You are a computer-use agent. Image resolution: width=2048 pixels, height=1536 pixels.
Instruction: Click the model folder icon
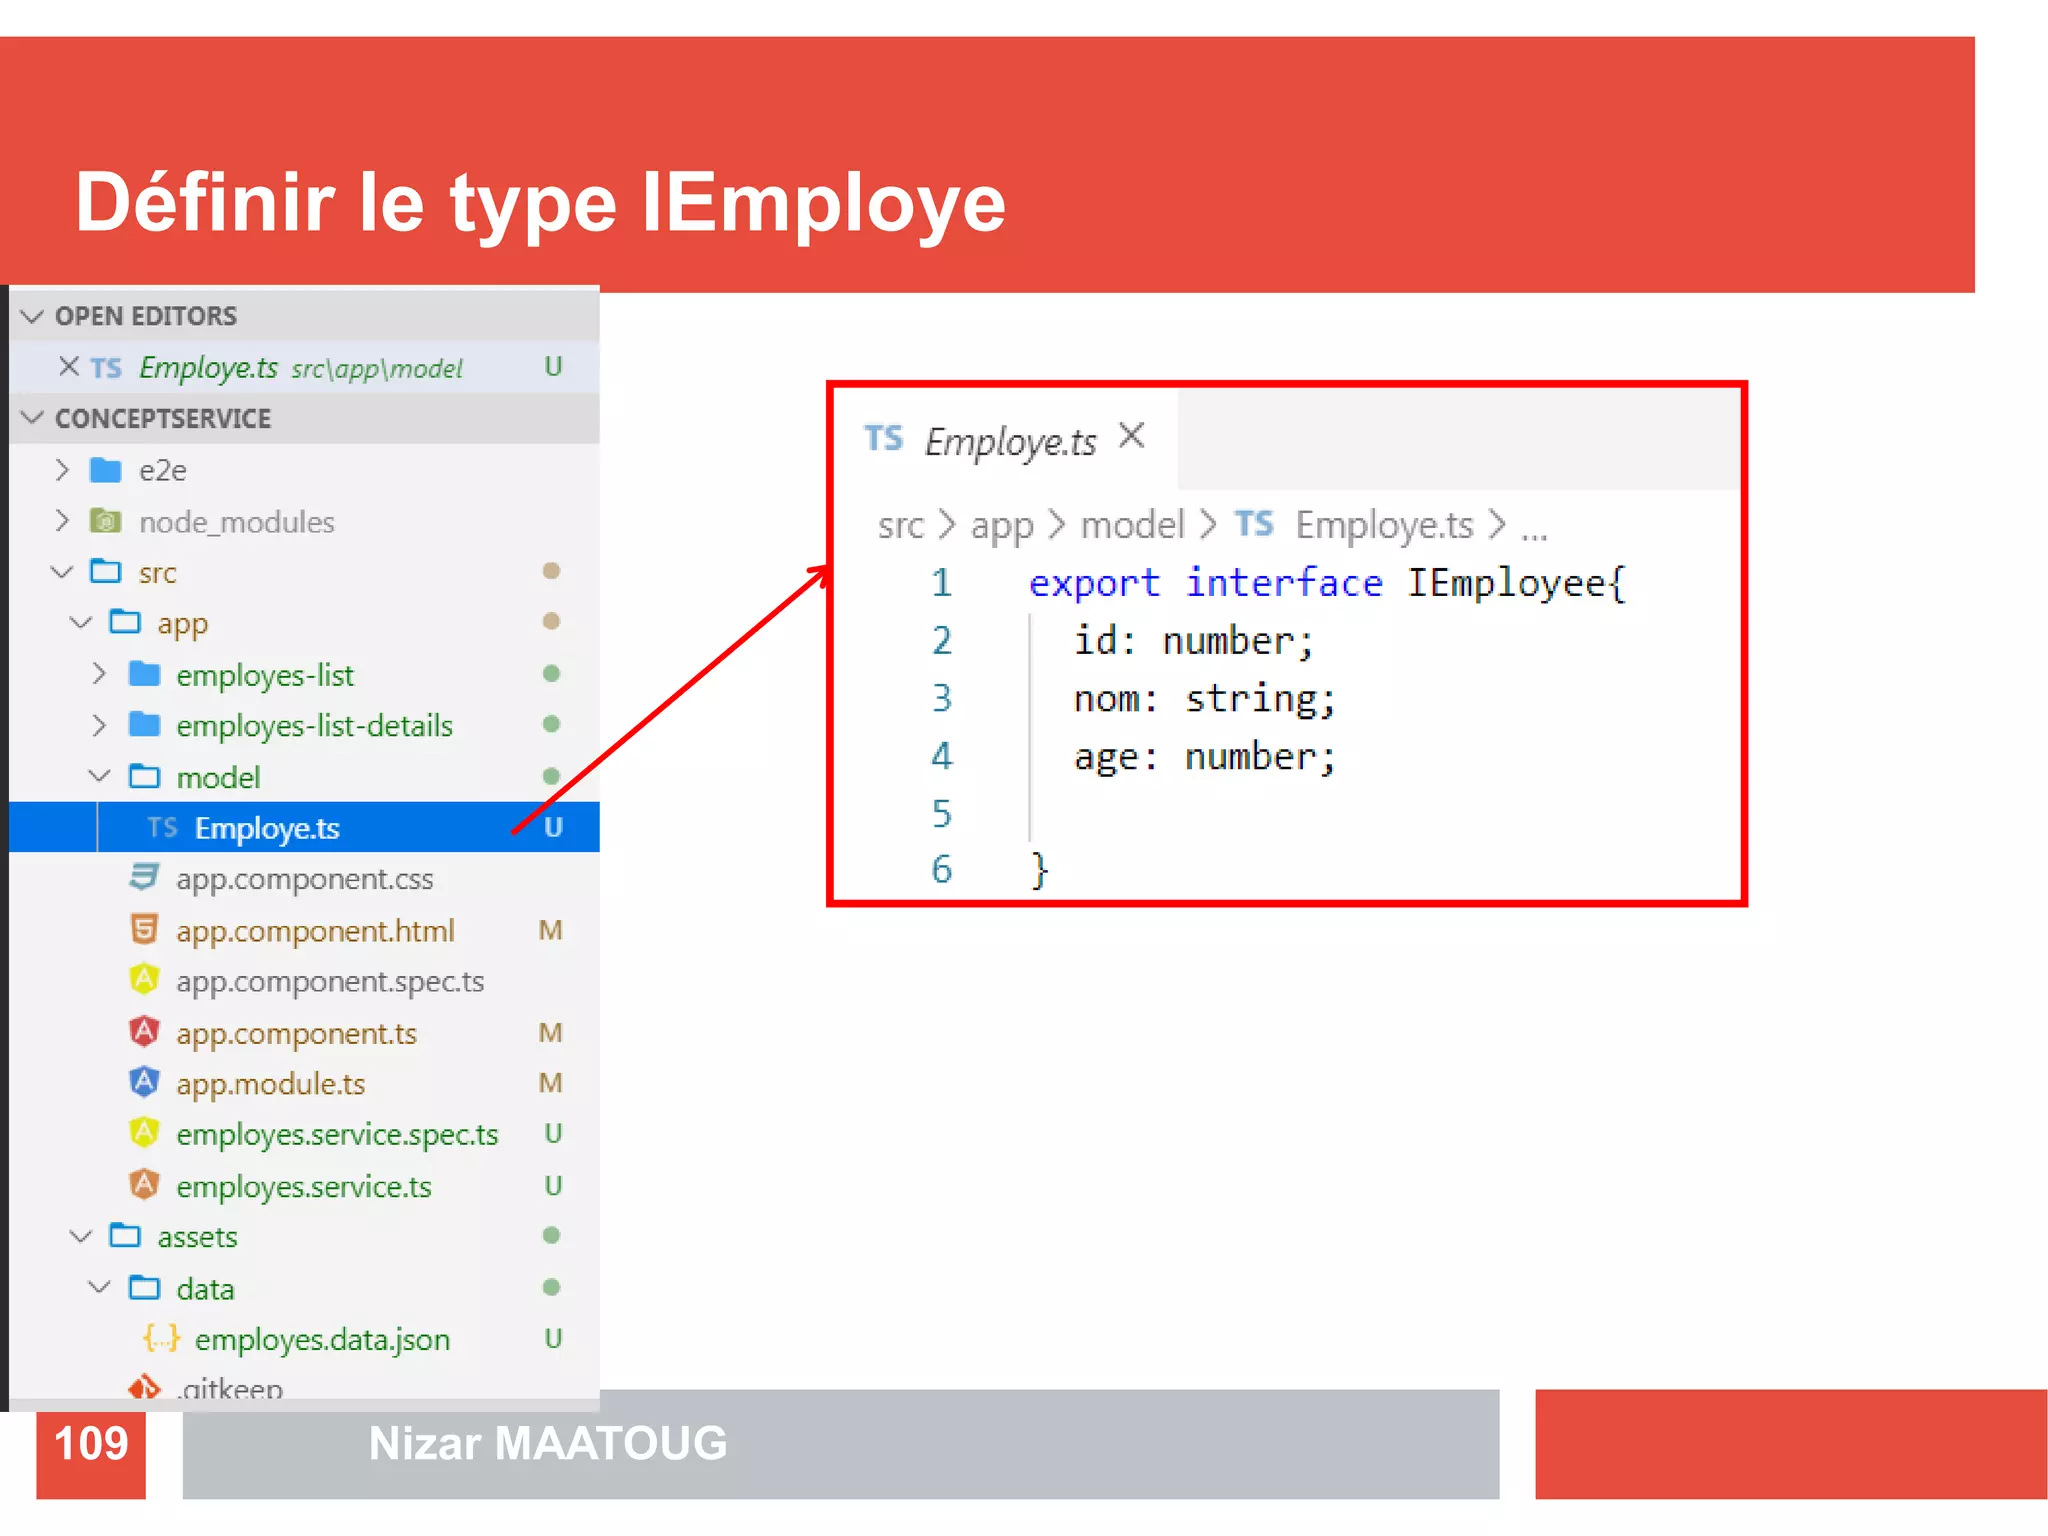click(144, 776)
